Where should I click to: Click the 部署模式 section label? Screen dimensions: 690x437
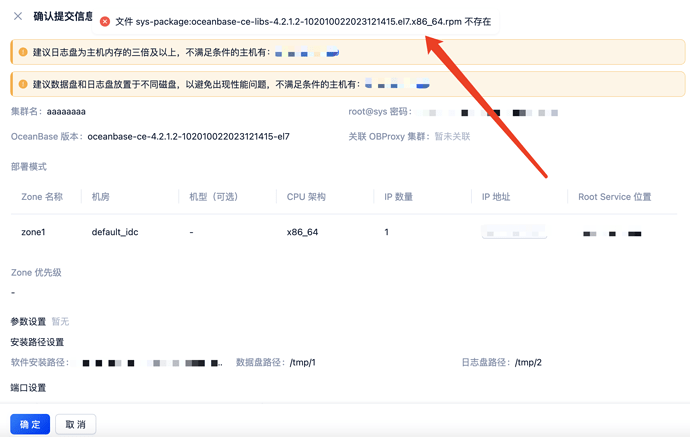click(29, 167)
